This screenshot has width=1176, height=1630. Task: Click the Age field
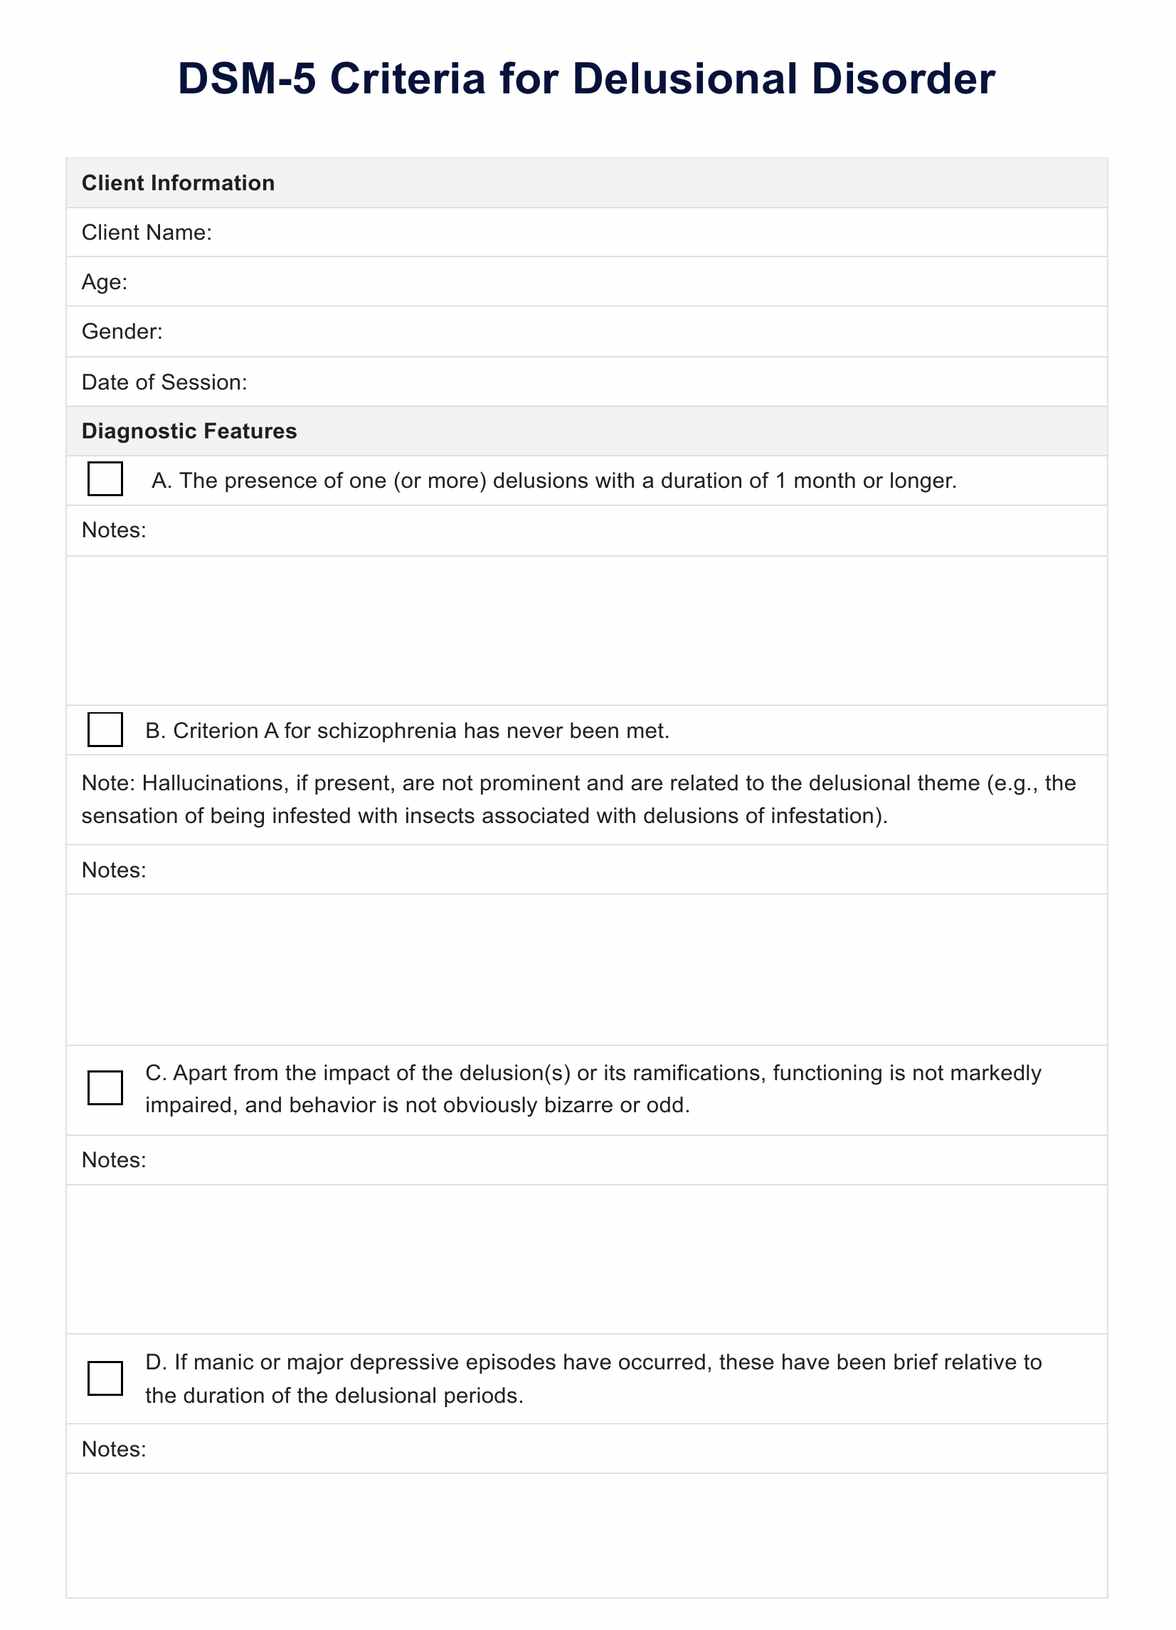pyautogui.click(x=650, y=282)
